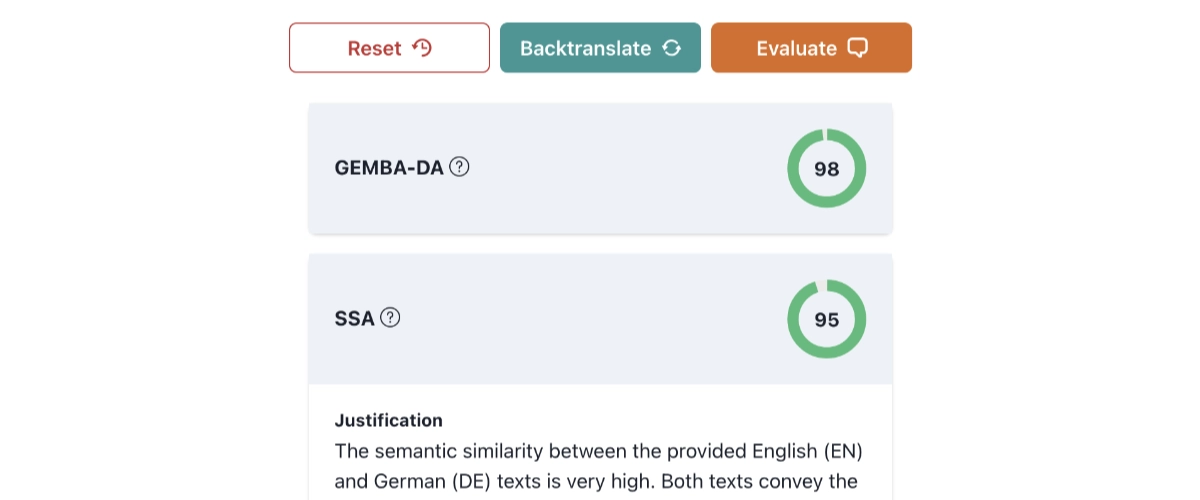Collapse the SSA result card header
The width and height of the screenshot is (1200, 500).
click(x=600, y=319)
